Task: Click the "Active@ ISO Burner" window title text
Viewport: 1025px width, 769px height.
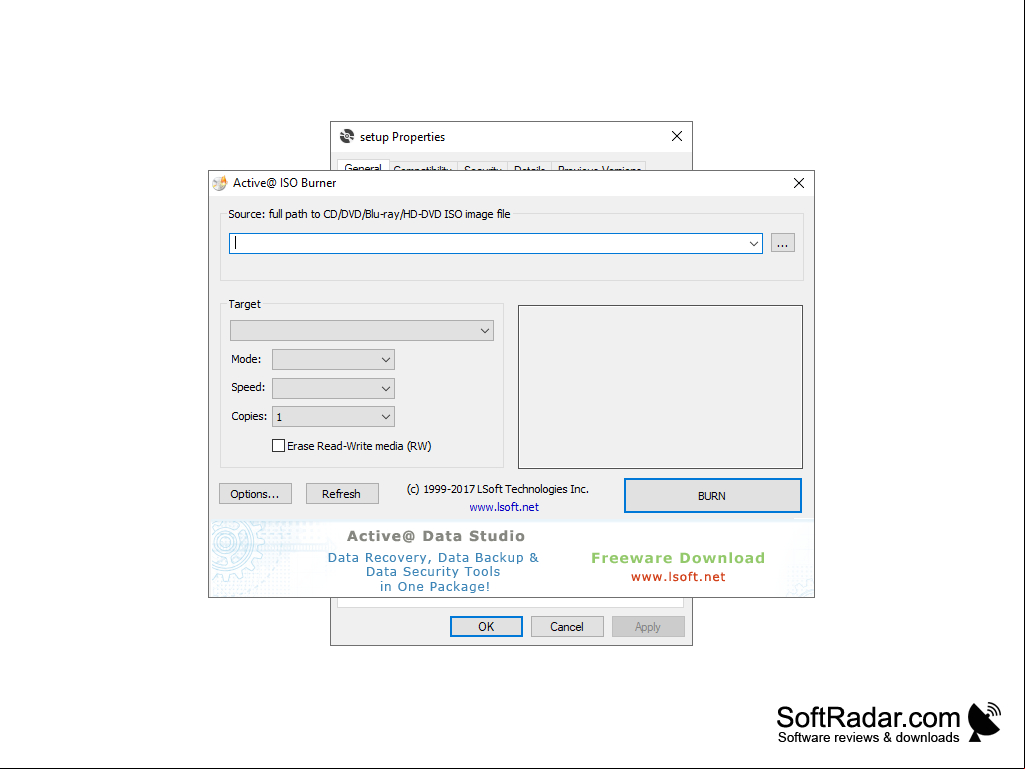Action: point(284,183)
